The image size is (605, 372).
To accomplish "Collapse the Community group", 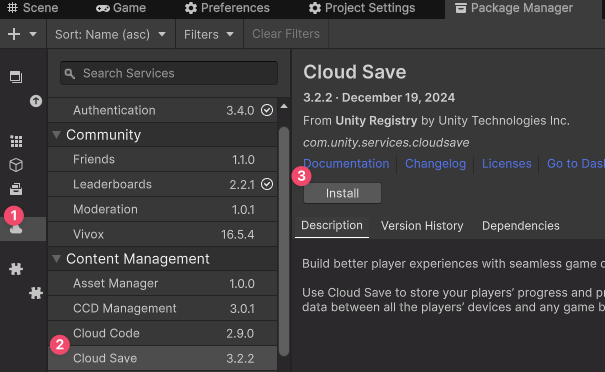I will [x=57, y=135].
